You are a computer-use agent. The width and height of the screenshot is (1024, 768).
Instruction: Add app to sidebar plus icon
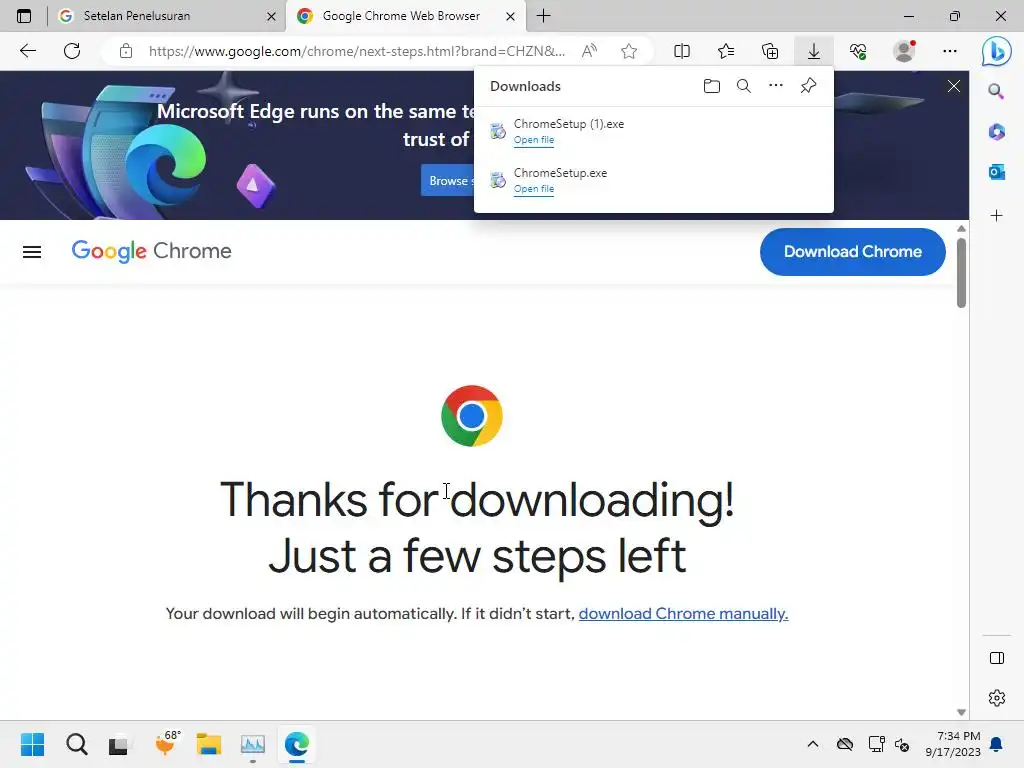[997, 216]
